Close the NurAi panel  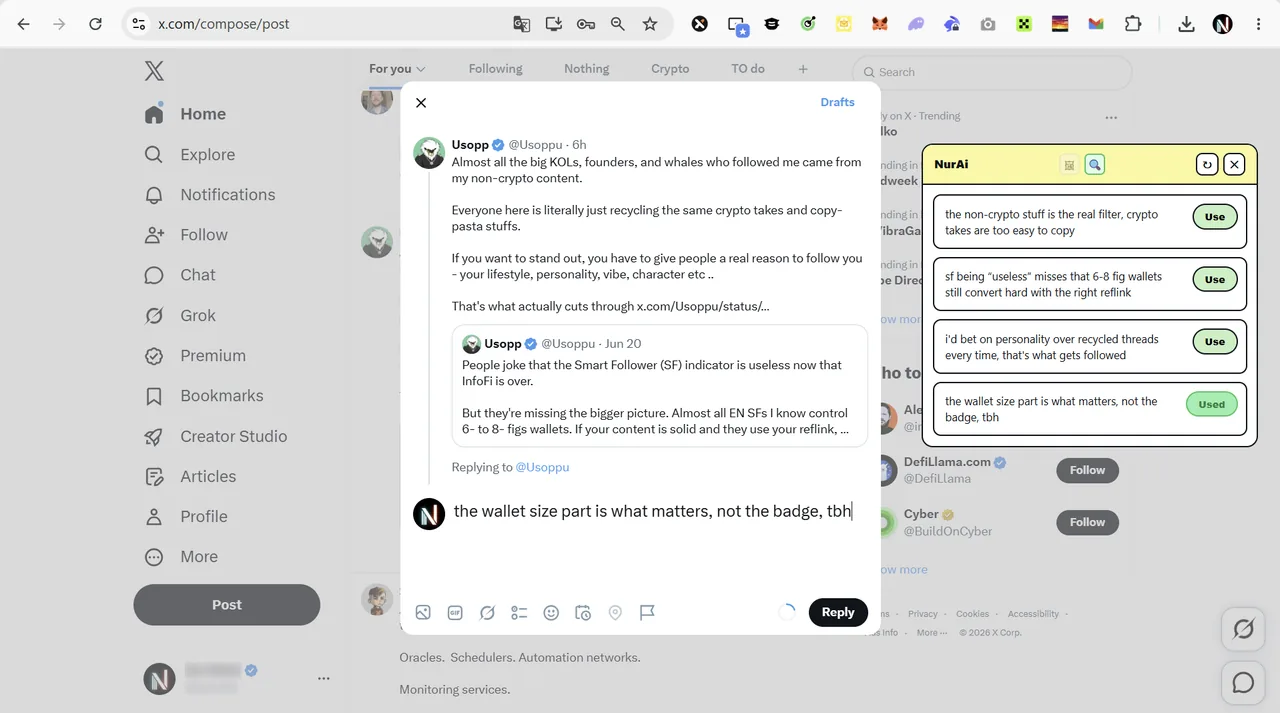point(1235,165)
